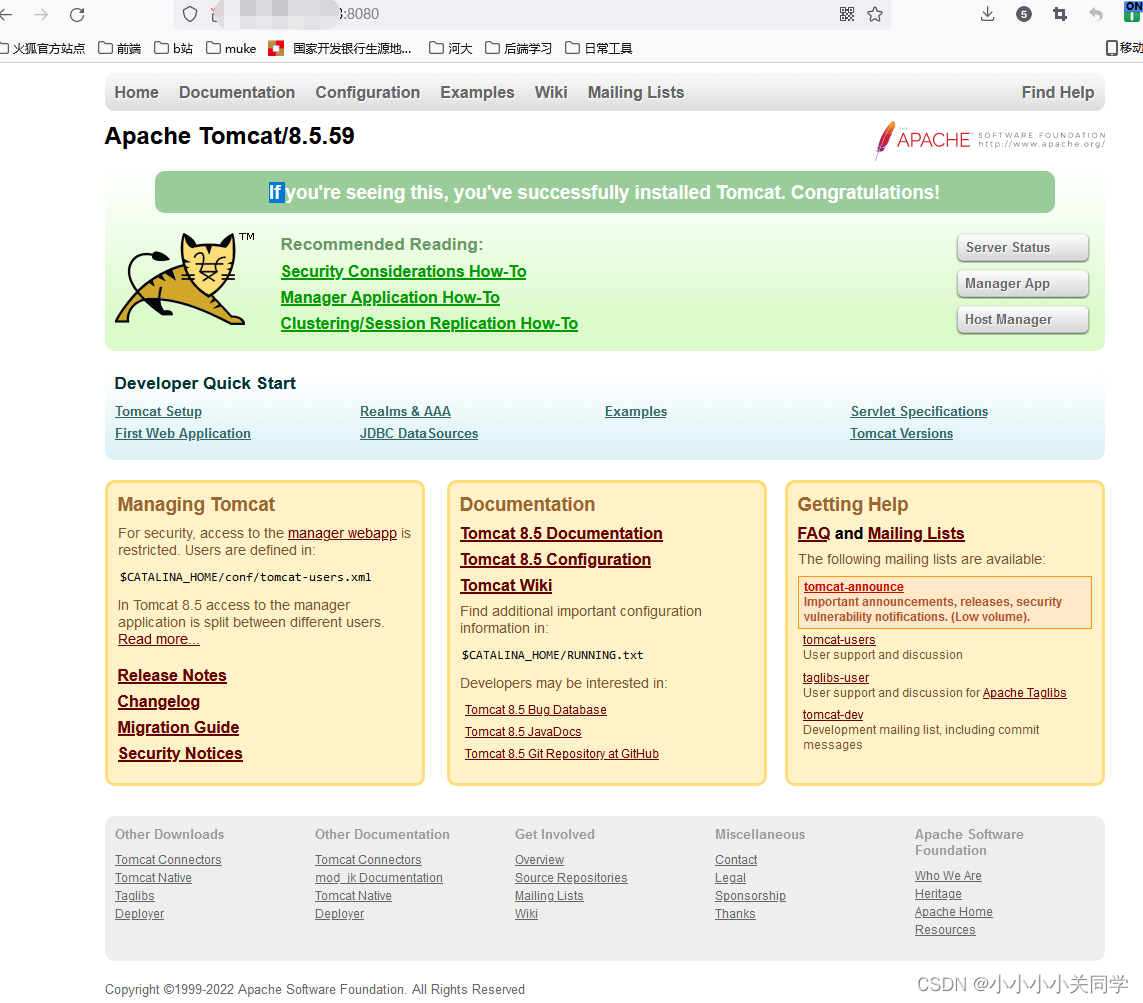Screen dimensions: 1143x1003
Task: Click Find Help in the nav bar
Action: (x=1058, y=93)
